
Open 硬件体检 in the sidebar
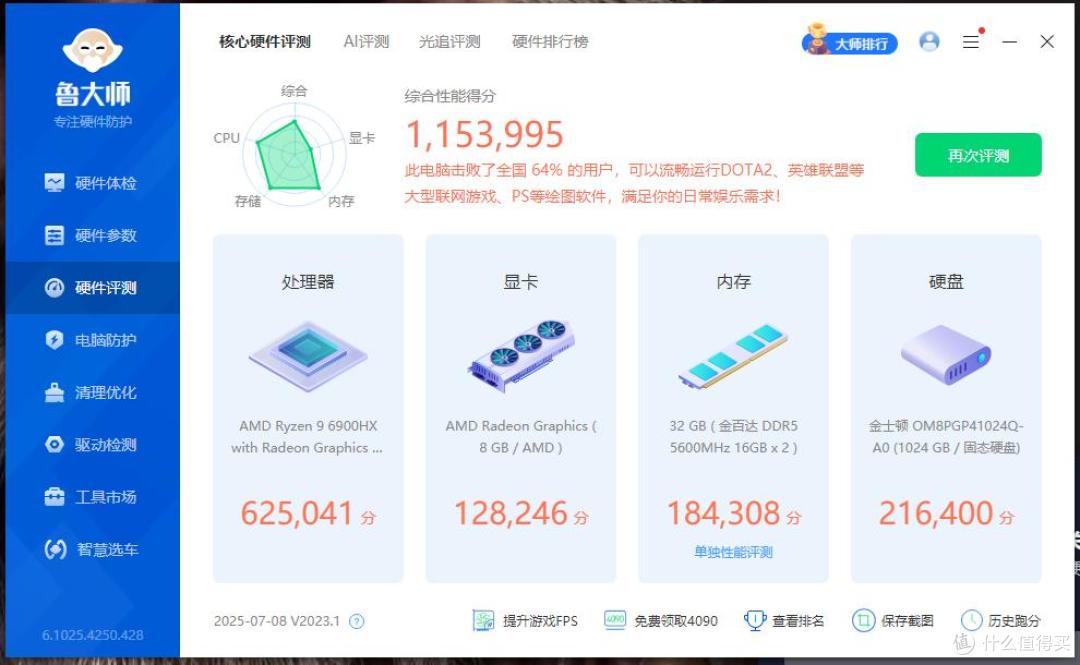click(92, 183)
